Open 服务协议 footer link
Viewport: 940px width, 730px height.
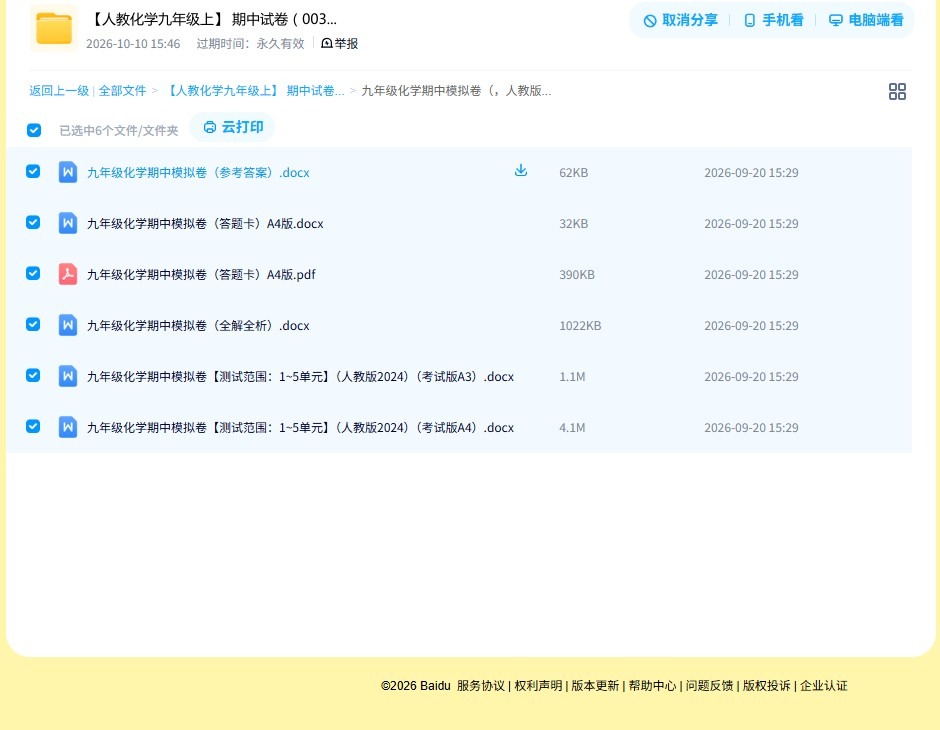tap(481, 686)
